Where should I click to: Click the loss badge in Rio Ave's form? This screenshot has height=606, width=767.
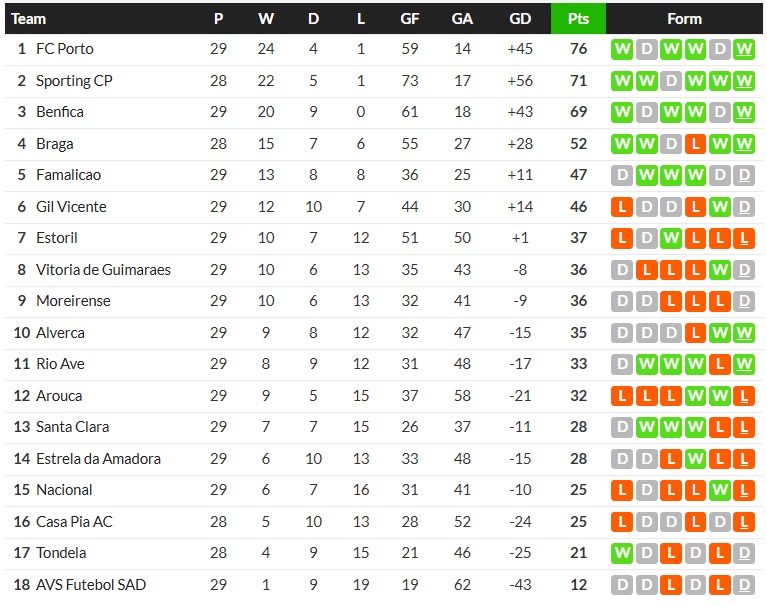(720, 364)
